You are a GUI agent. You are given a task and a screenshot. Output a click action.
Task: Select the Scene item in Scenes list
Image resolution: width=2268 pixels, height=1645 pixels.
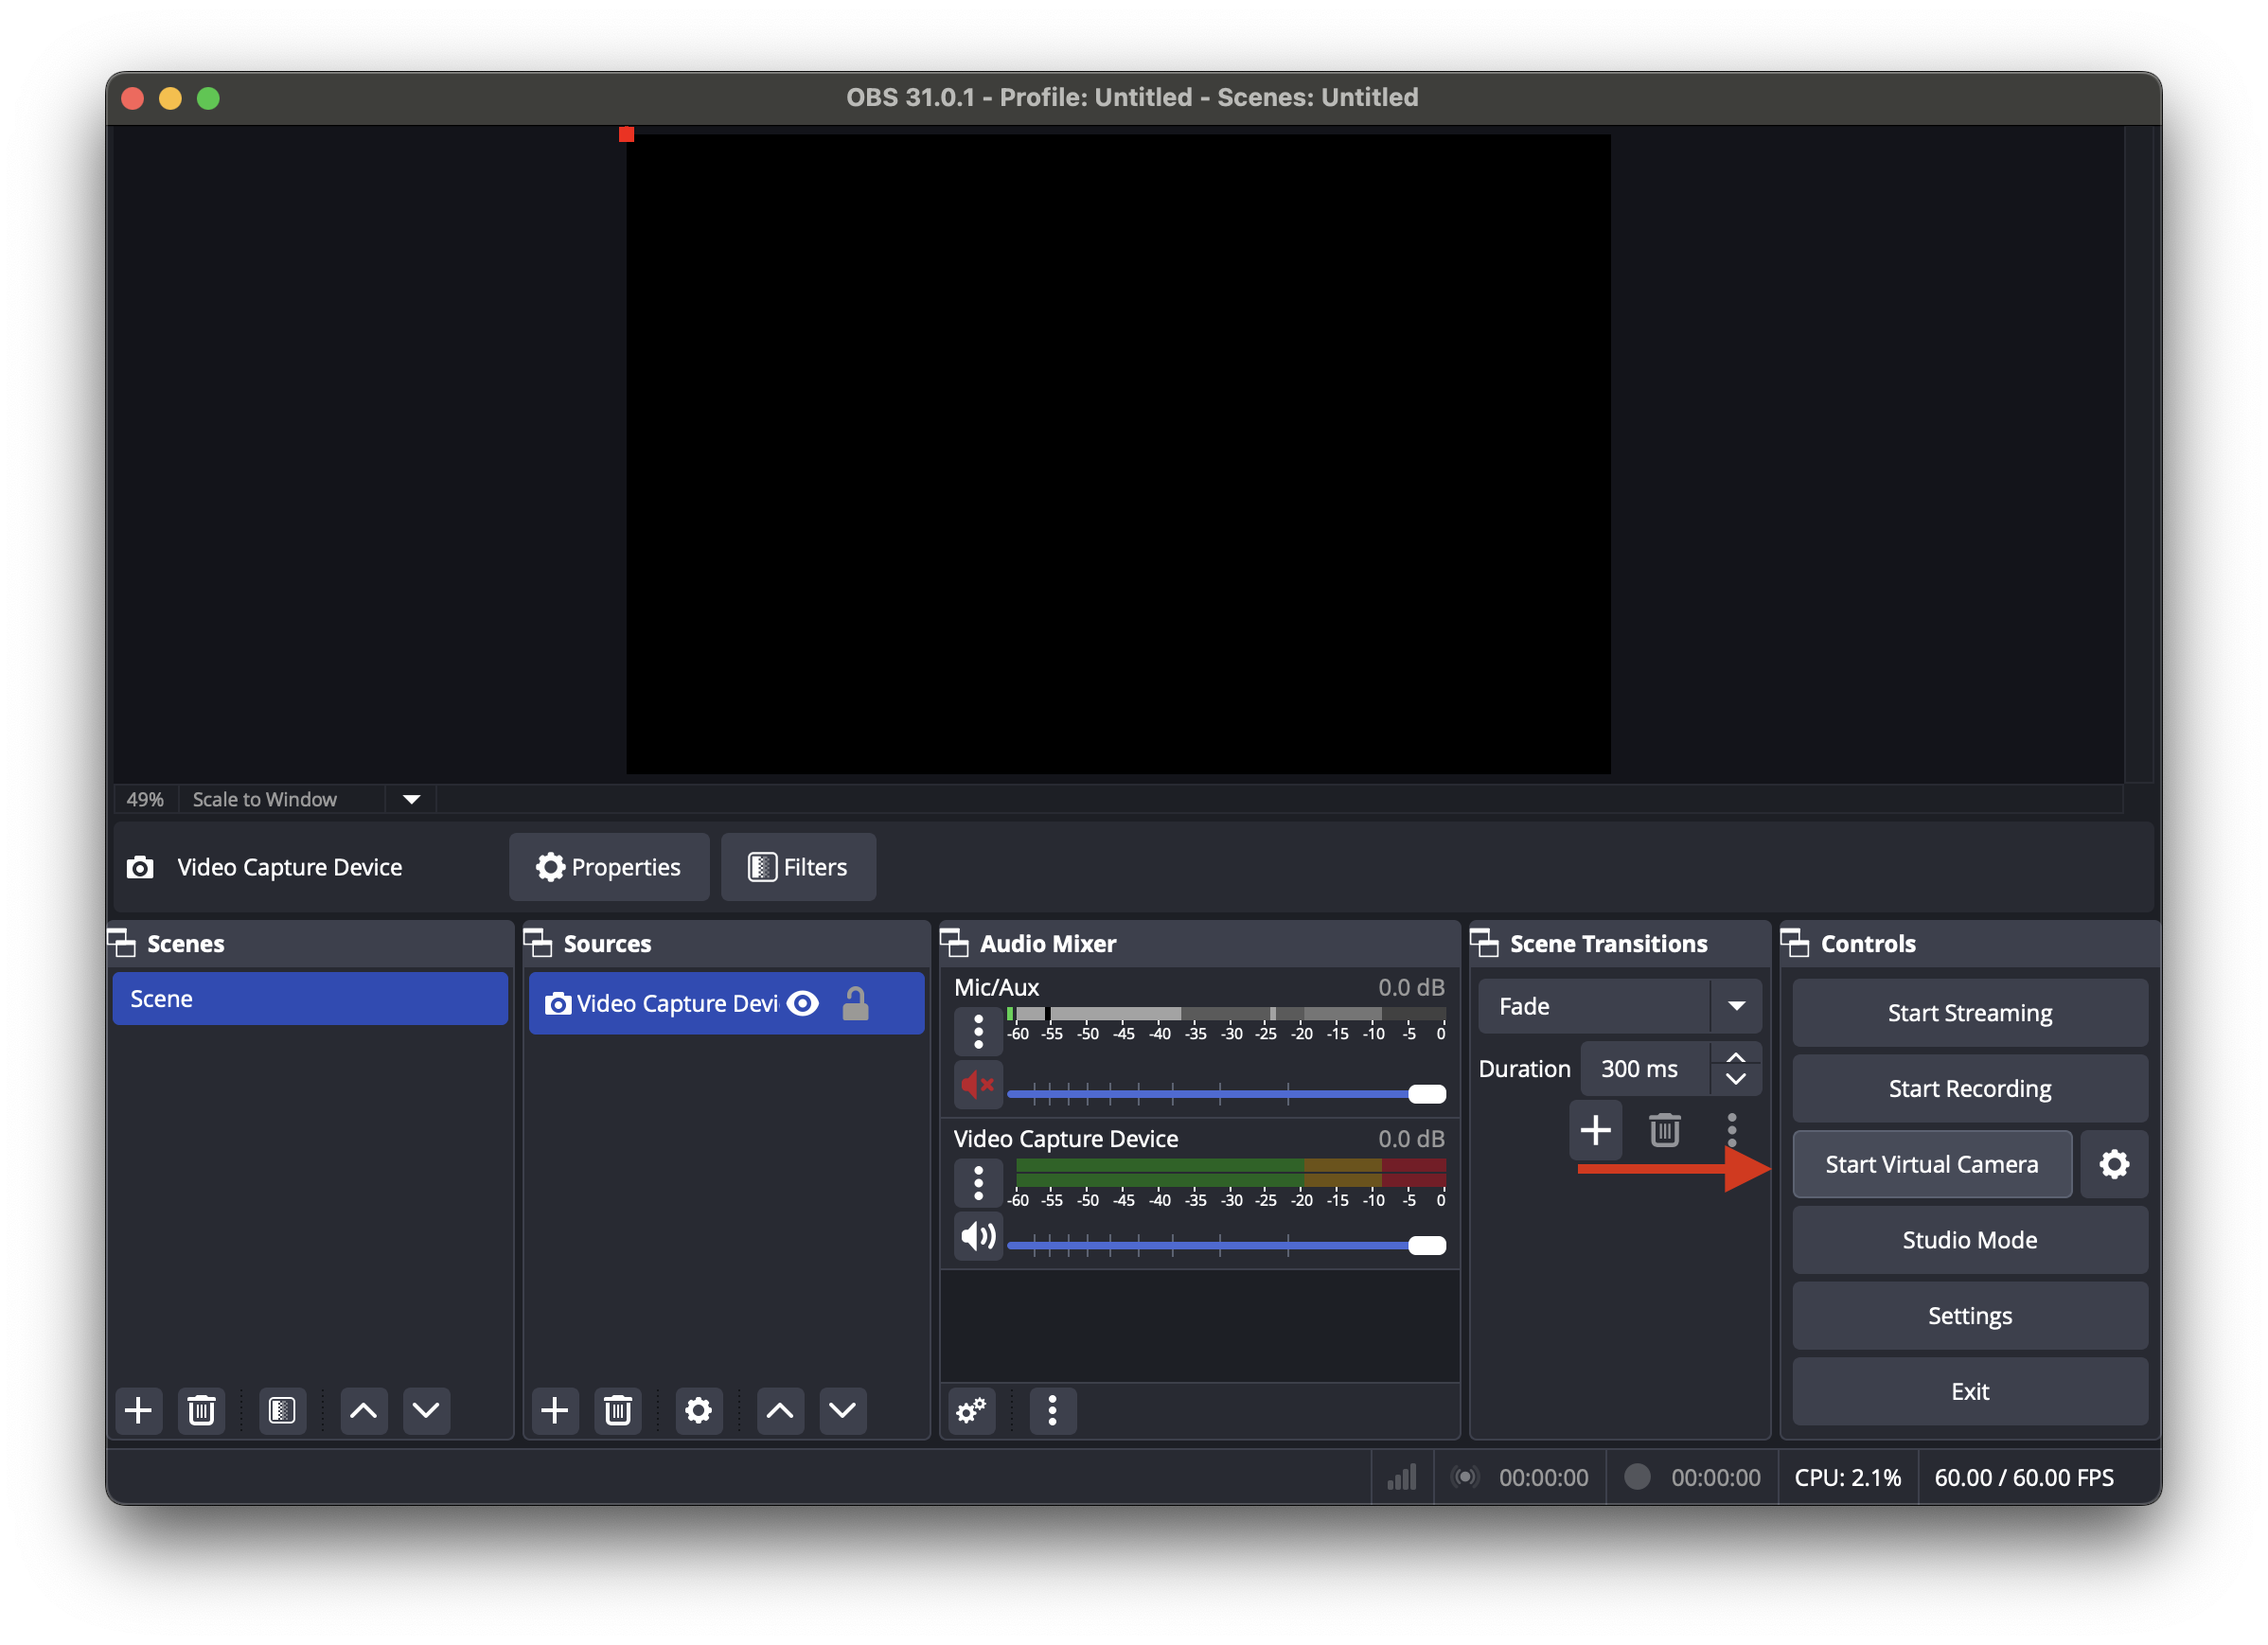[x=310, y=999]
